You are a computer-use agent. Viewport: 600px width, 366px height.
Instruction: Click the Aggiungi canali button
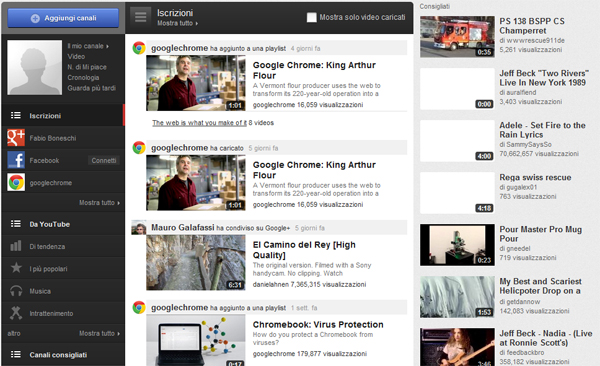(63, 18)
